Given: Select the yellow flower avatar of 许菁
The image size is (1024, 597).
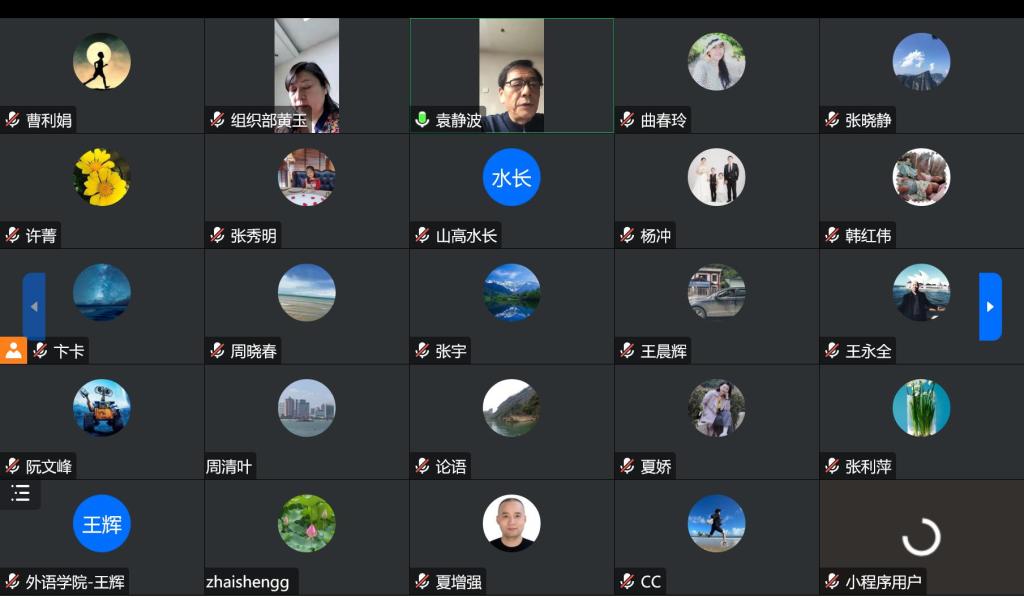Looking at the screenshot, I should [102, 177].
